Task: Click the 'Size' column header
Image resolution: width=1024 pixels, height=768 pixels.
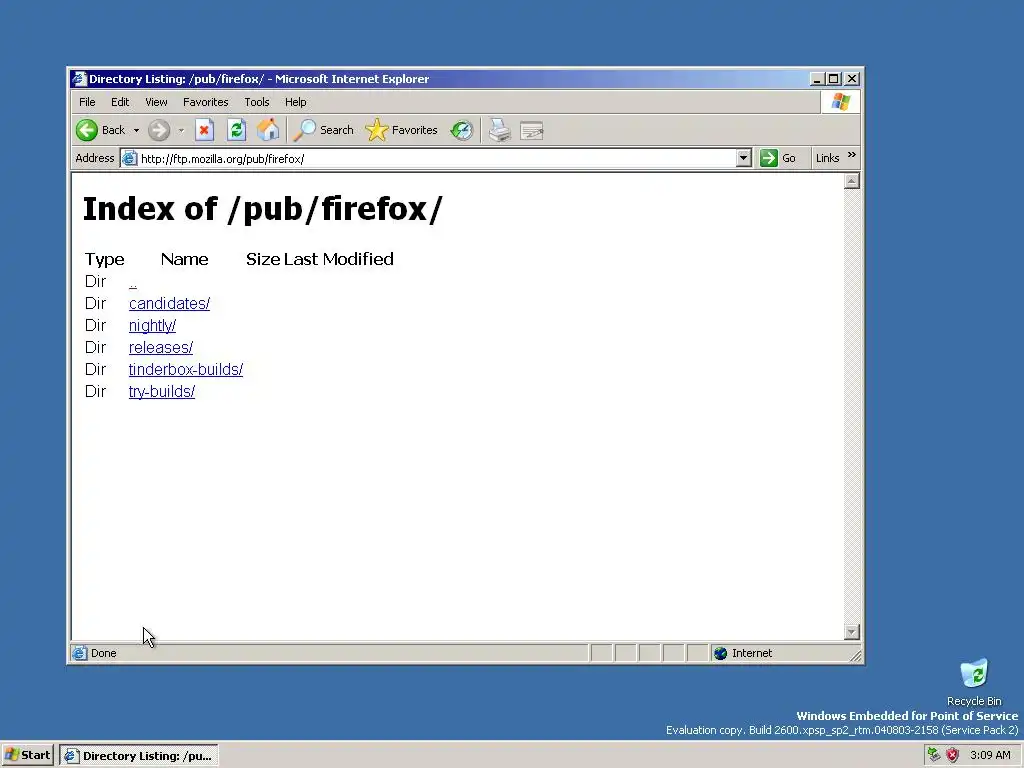Action: 263,259
